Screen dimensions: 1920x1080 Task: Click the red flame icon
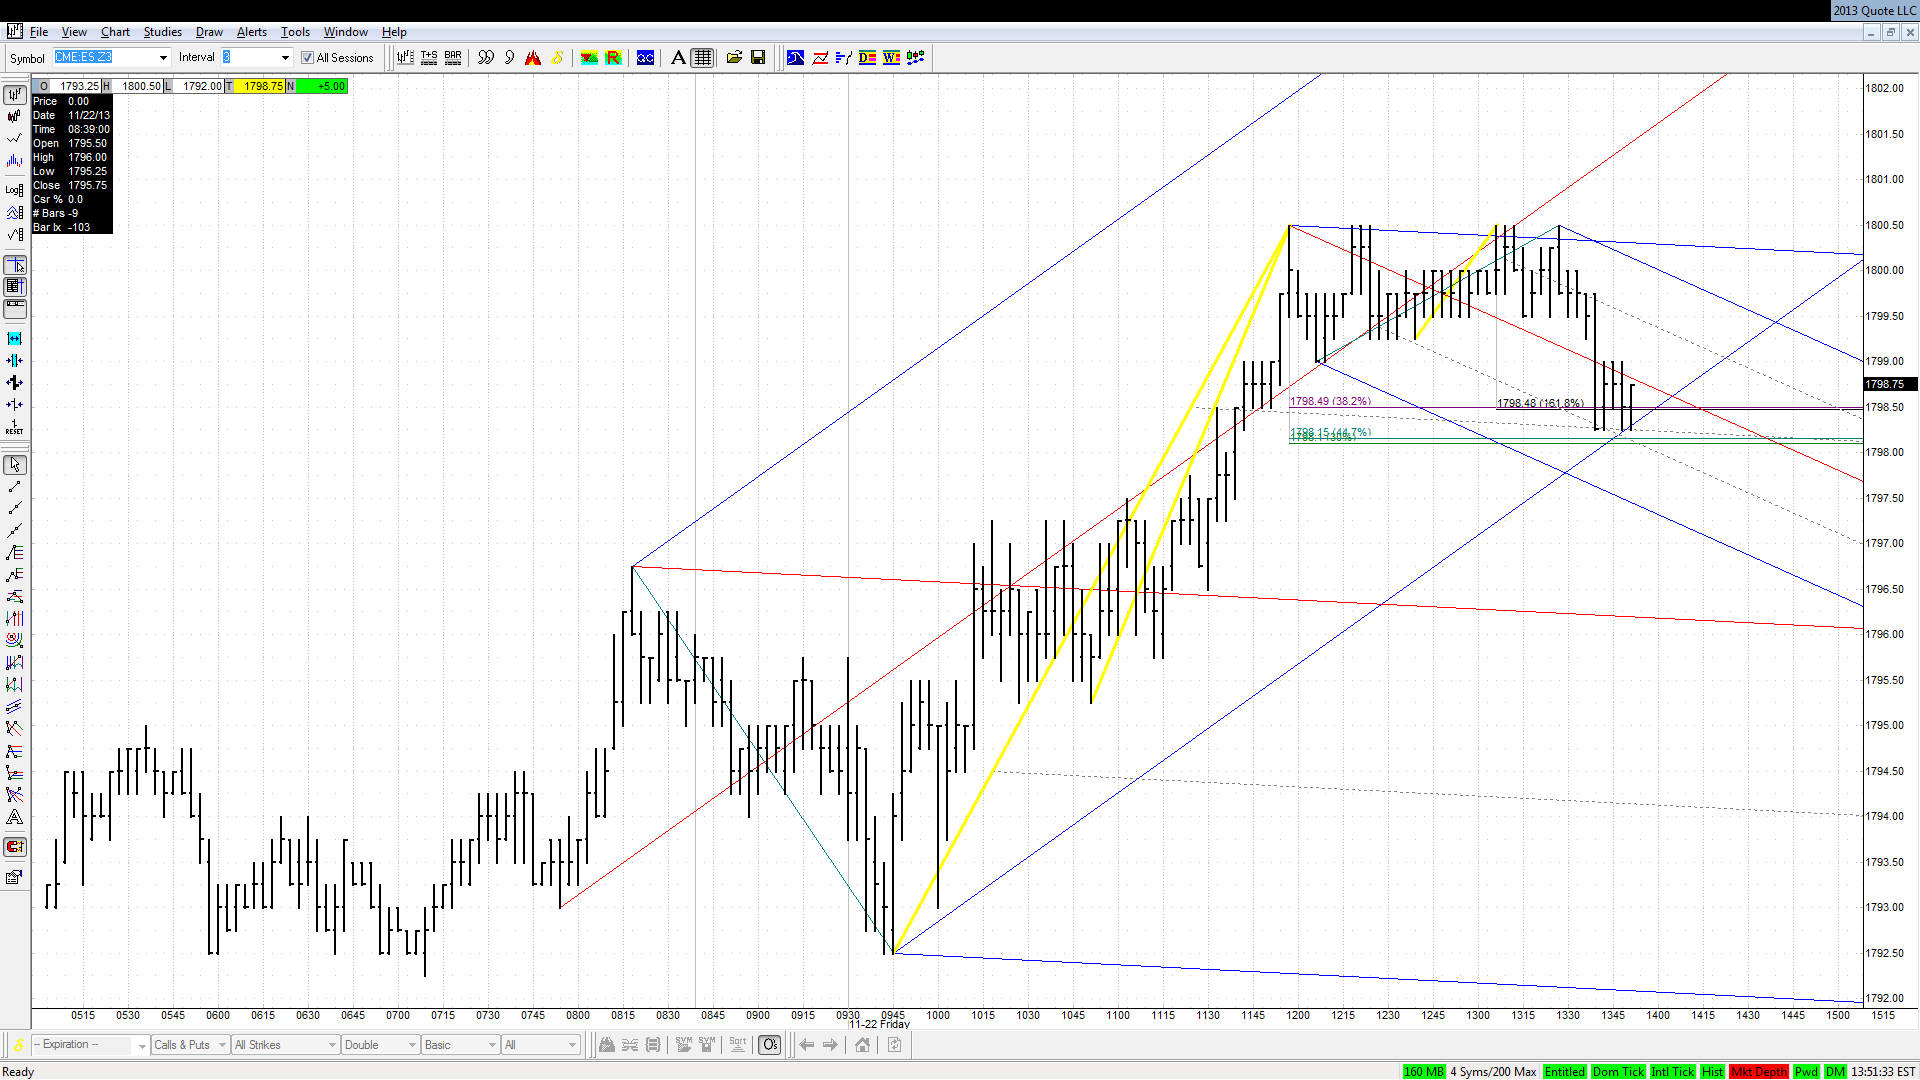coord(533,58)
